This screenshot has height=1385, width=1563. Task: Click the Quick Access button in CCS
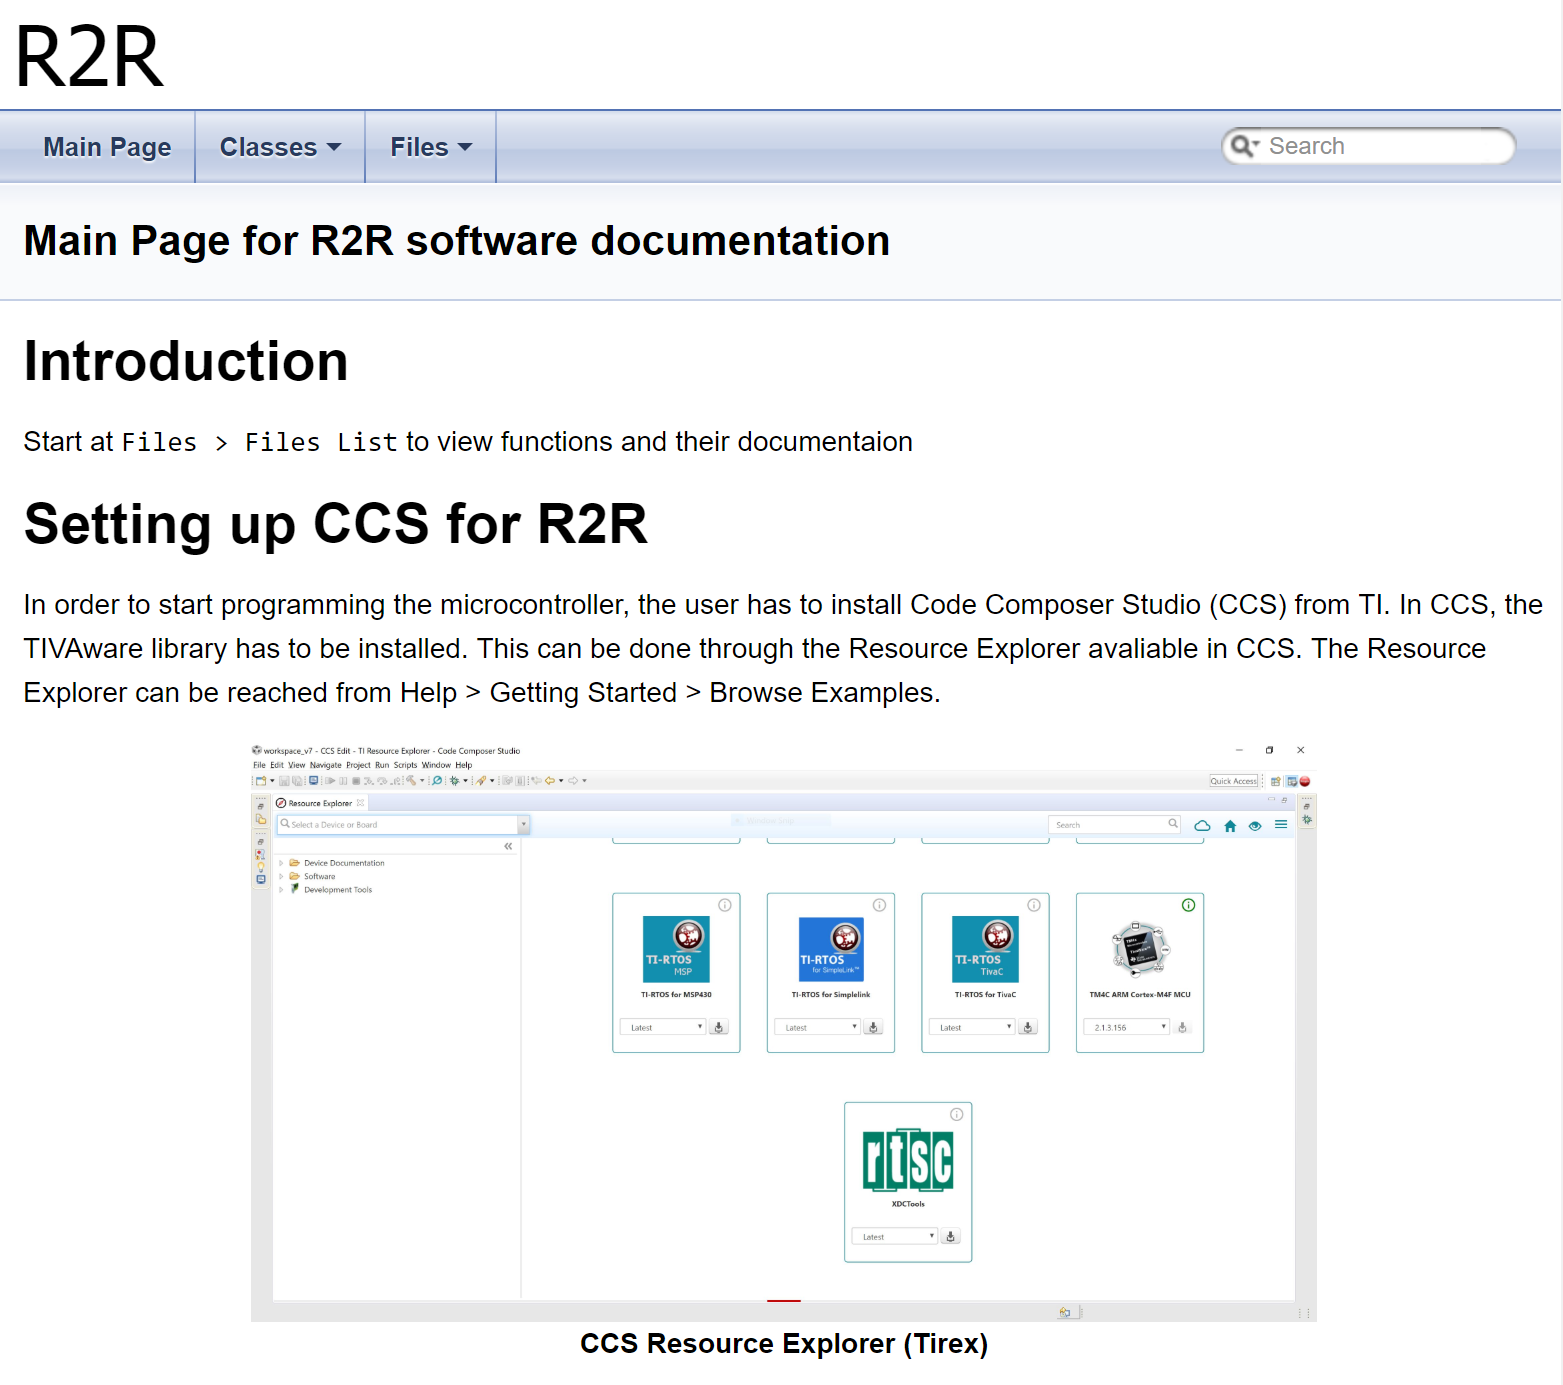[1232, 780]
